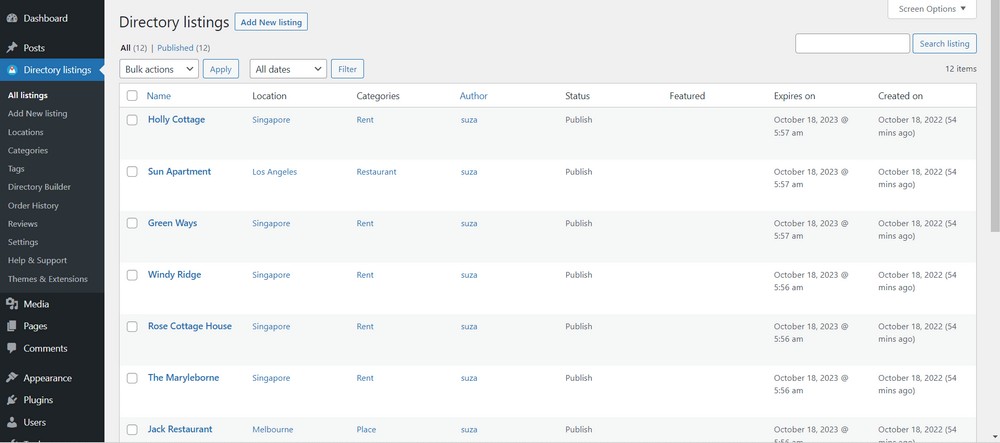Check the Jack Restaurant row checkbox
Image resolution: width=1000 pixels, height=443 pixels.
pyautogui.click(x=132, y=430)
